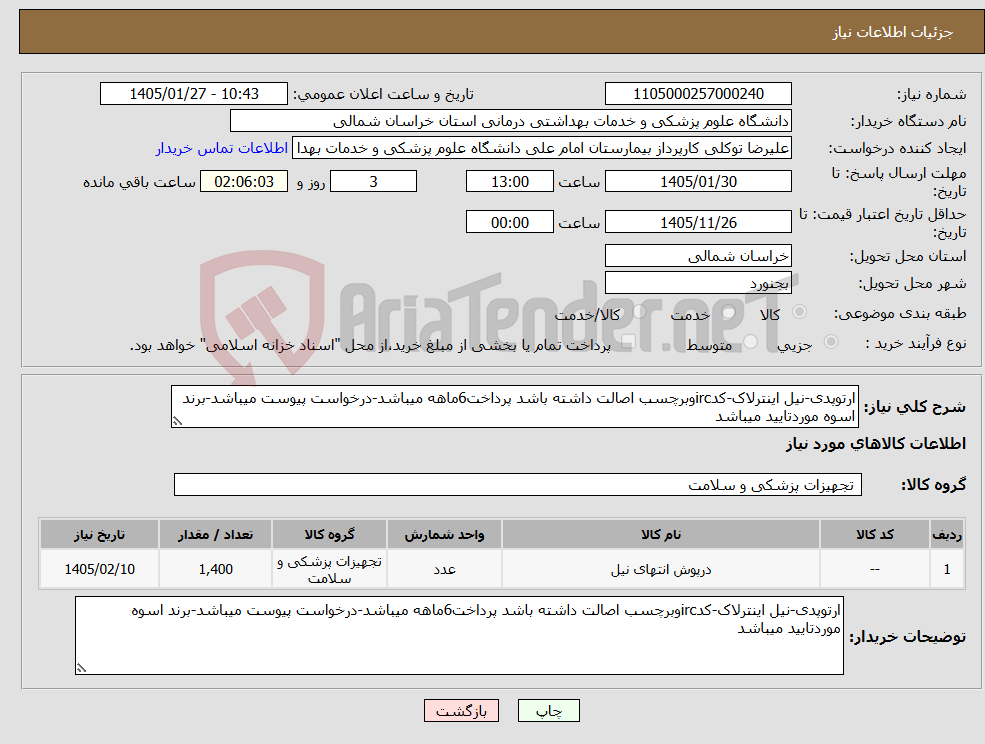The height and width of the screenshot is (744, 985).
Task: Click the توضیحات خریدار label
Action: click(x=908, y=637)
